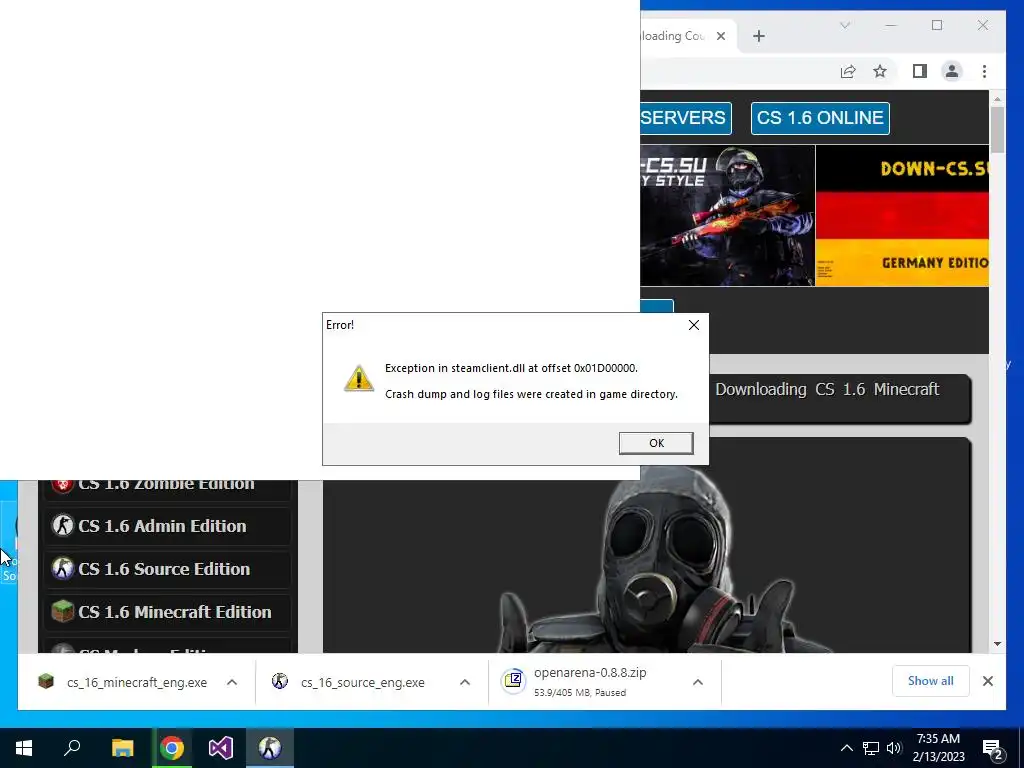
Task: Click openarena-0.8.8.zip paused download
Action: (590, 681)
